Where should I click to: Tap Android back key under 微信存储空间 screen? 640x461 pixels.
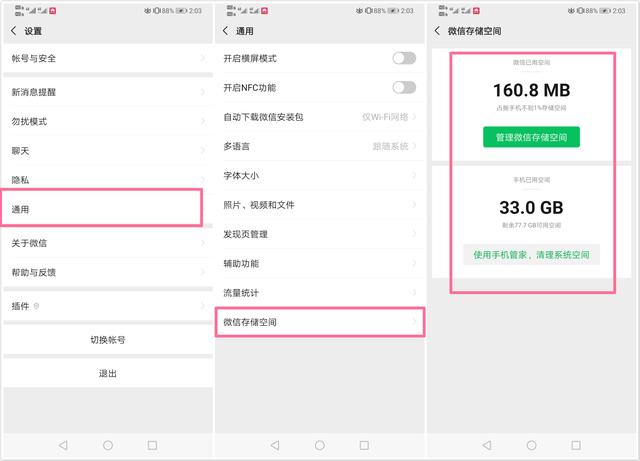487,445
